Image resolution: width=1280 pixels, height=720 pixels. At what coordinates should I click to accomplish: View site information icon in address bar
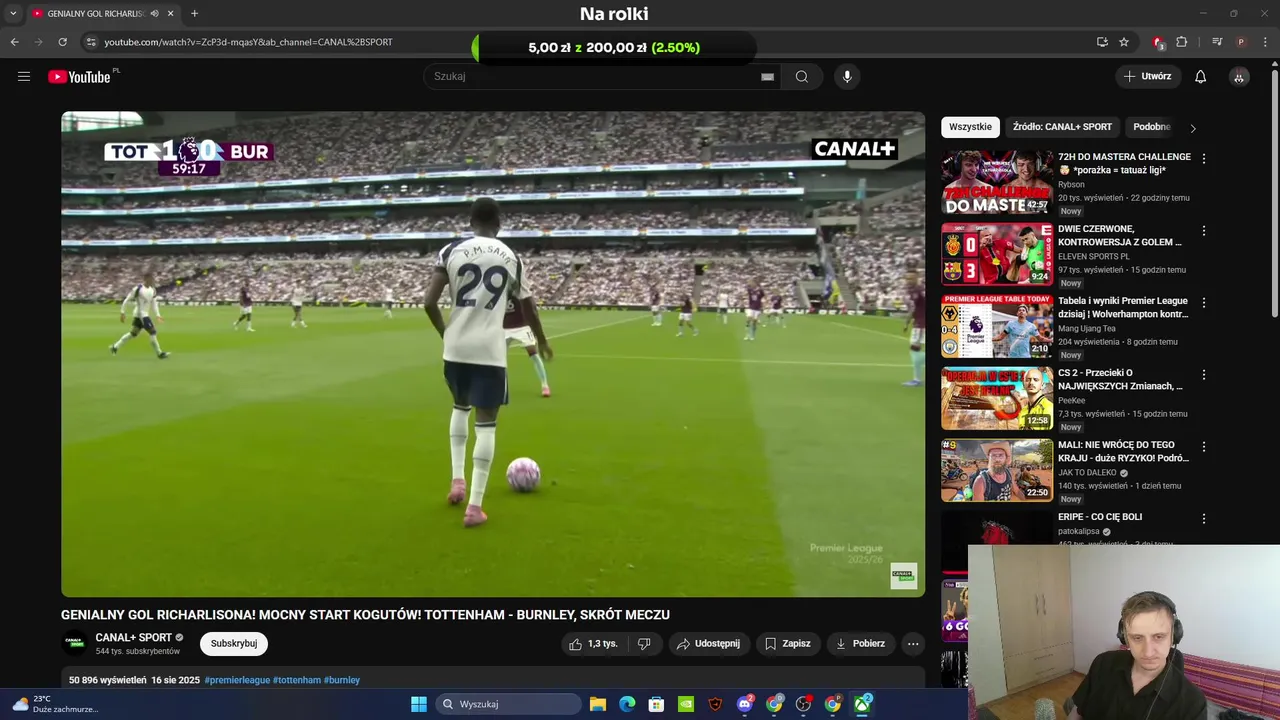[91, 42]
